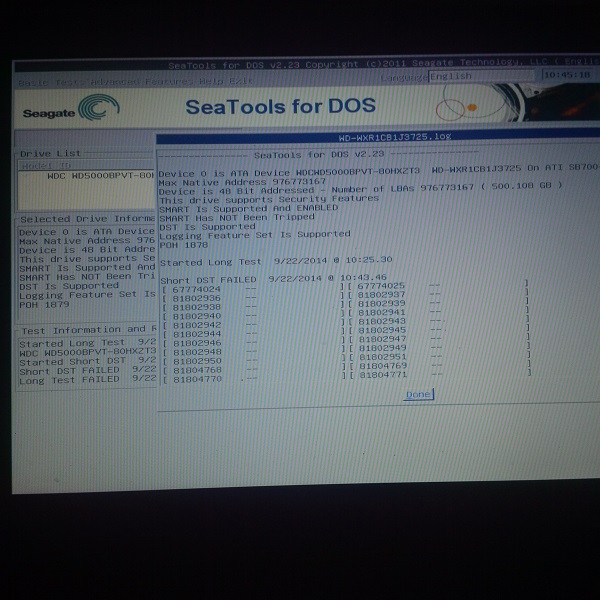Click 'DST Is Supported' in Selected Drive Information
The height and width of the screenshot is (600, 600).
69,286
